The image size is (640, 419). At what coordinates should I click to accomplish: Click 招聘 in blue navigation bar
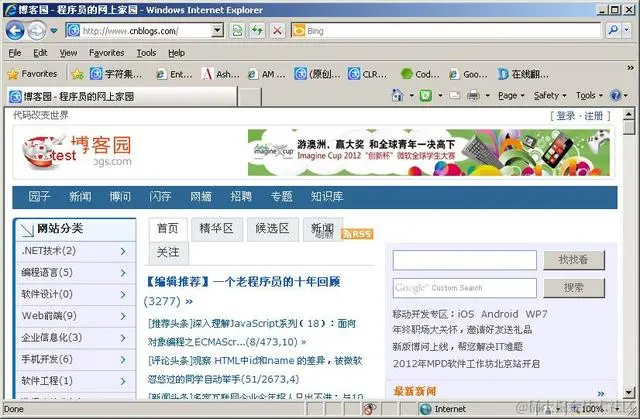[x=241, y=197]
